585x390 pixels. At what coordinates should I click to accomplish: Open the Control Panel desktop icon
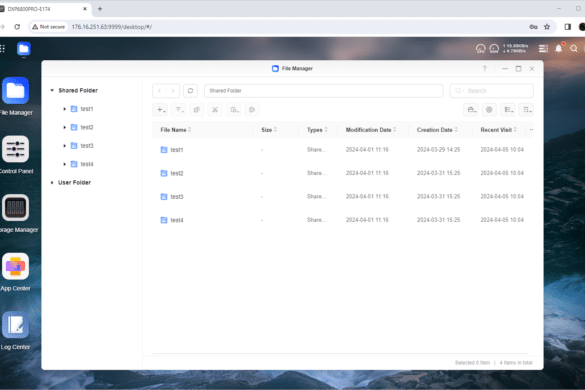[15, 149]
